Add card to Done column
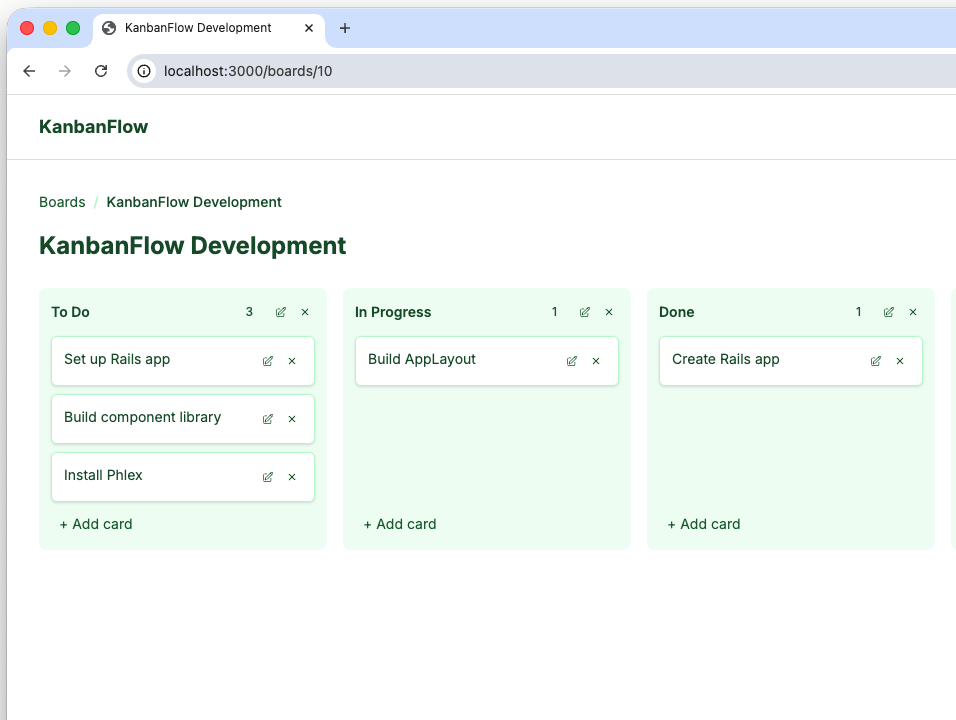The width and height of the screenshot is (956, 720). (704, 524)
